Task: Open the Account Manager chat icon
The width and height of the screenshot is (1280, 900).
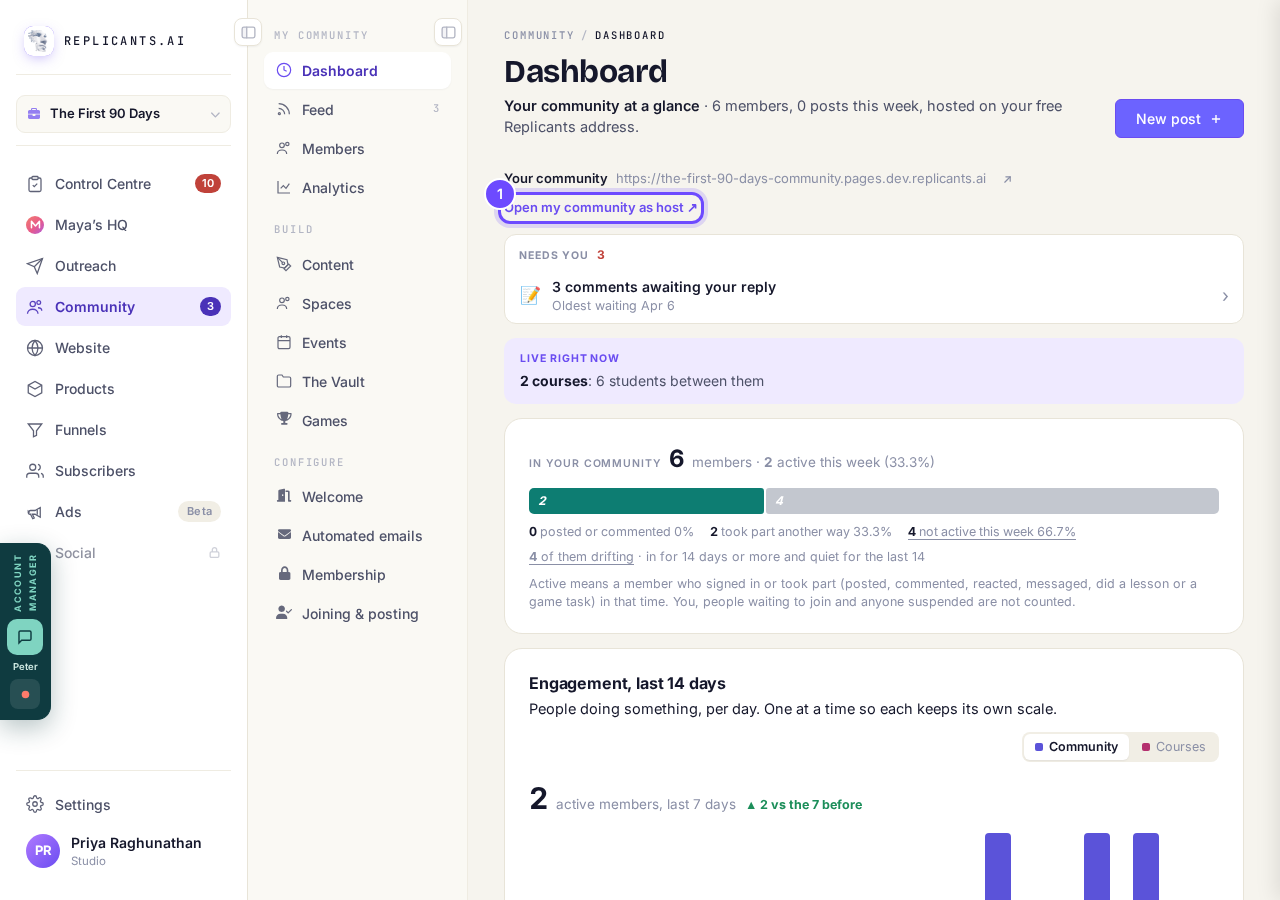Action: (x=25, y=637)
